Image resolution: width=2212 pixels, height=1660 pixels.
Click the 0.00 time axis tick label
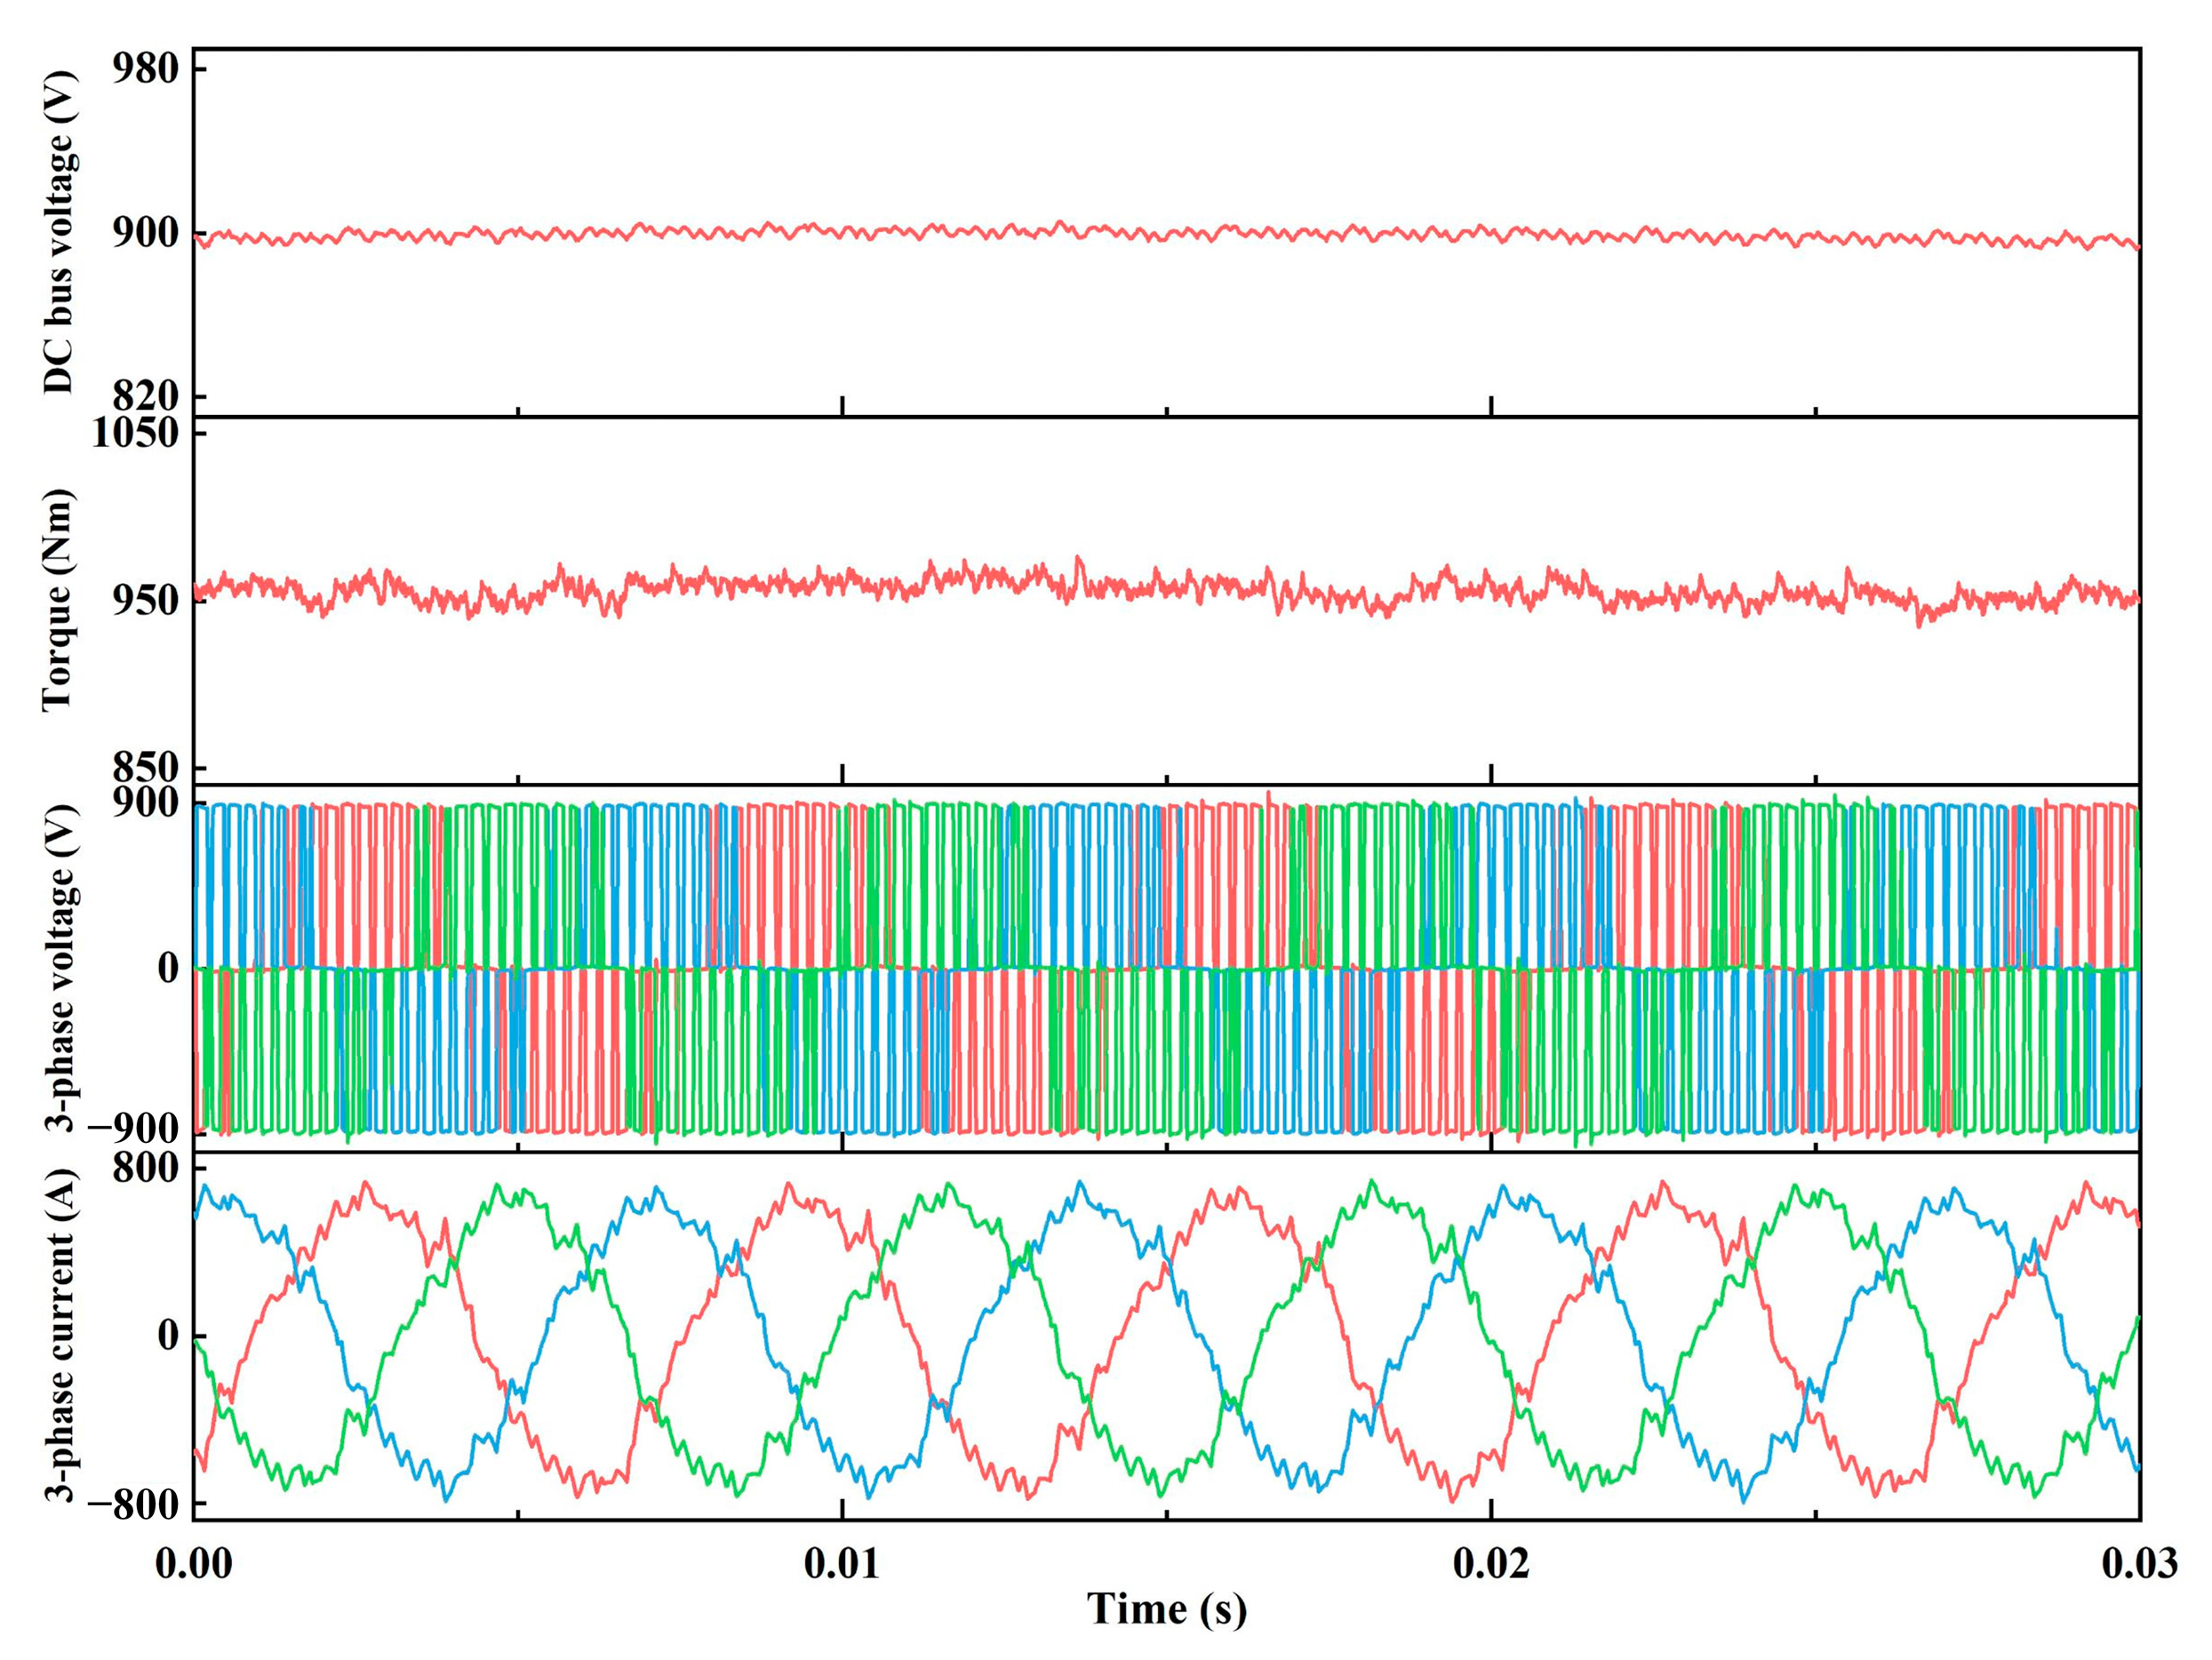click(x=193, y=1564)
